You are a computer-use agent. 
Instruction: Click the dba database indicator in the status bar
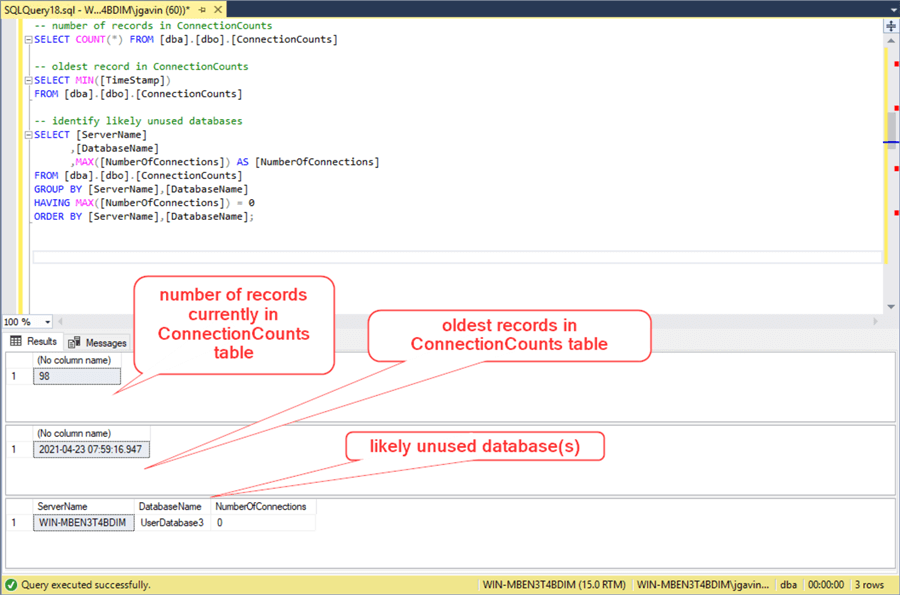point(788,583)
